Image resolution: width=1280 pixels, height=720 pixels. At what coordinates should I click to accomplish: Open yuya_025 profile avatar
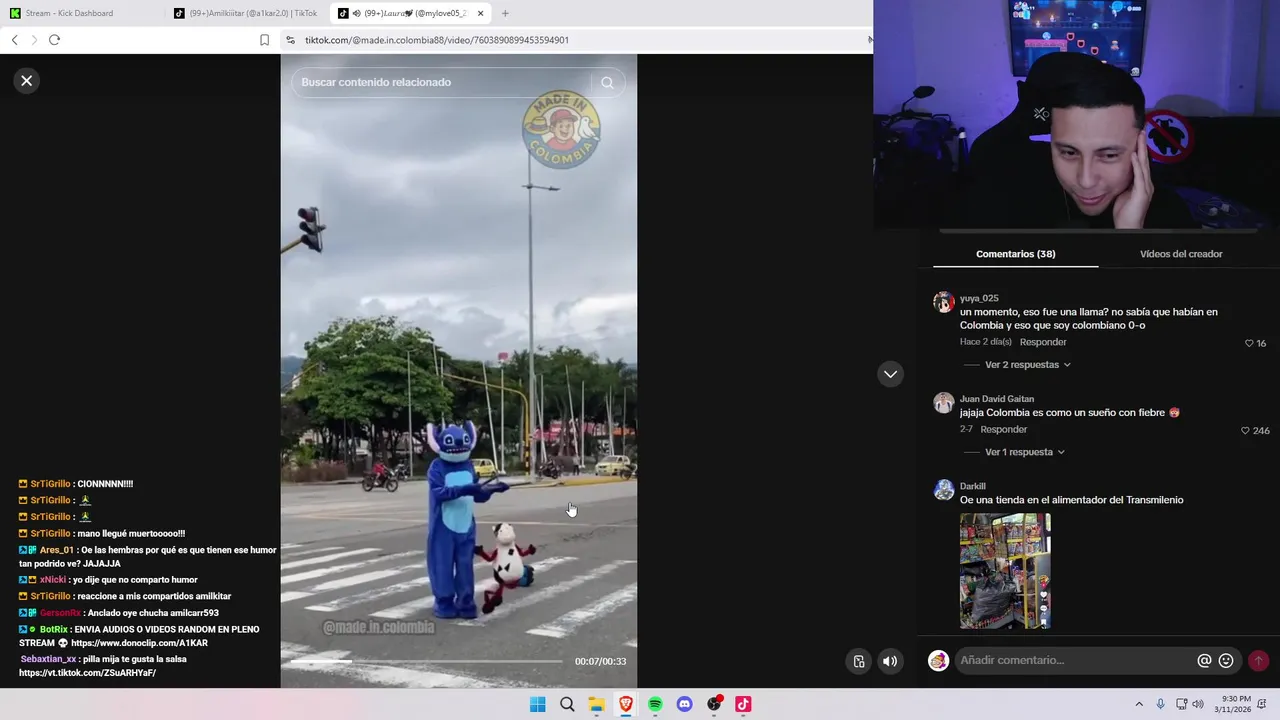(x=943, y=303)
